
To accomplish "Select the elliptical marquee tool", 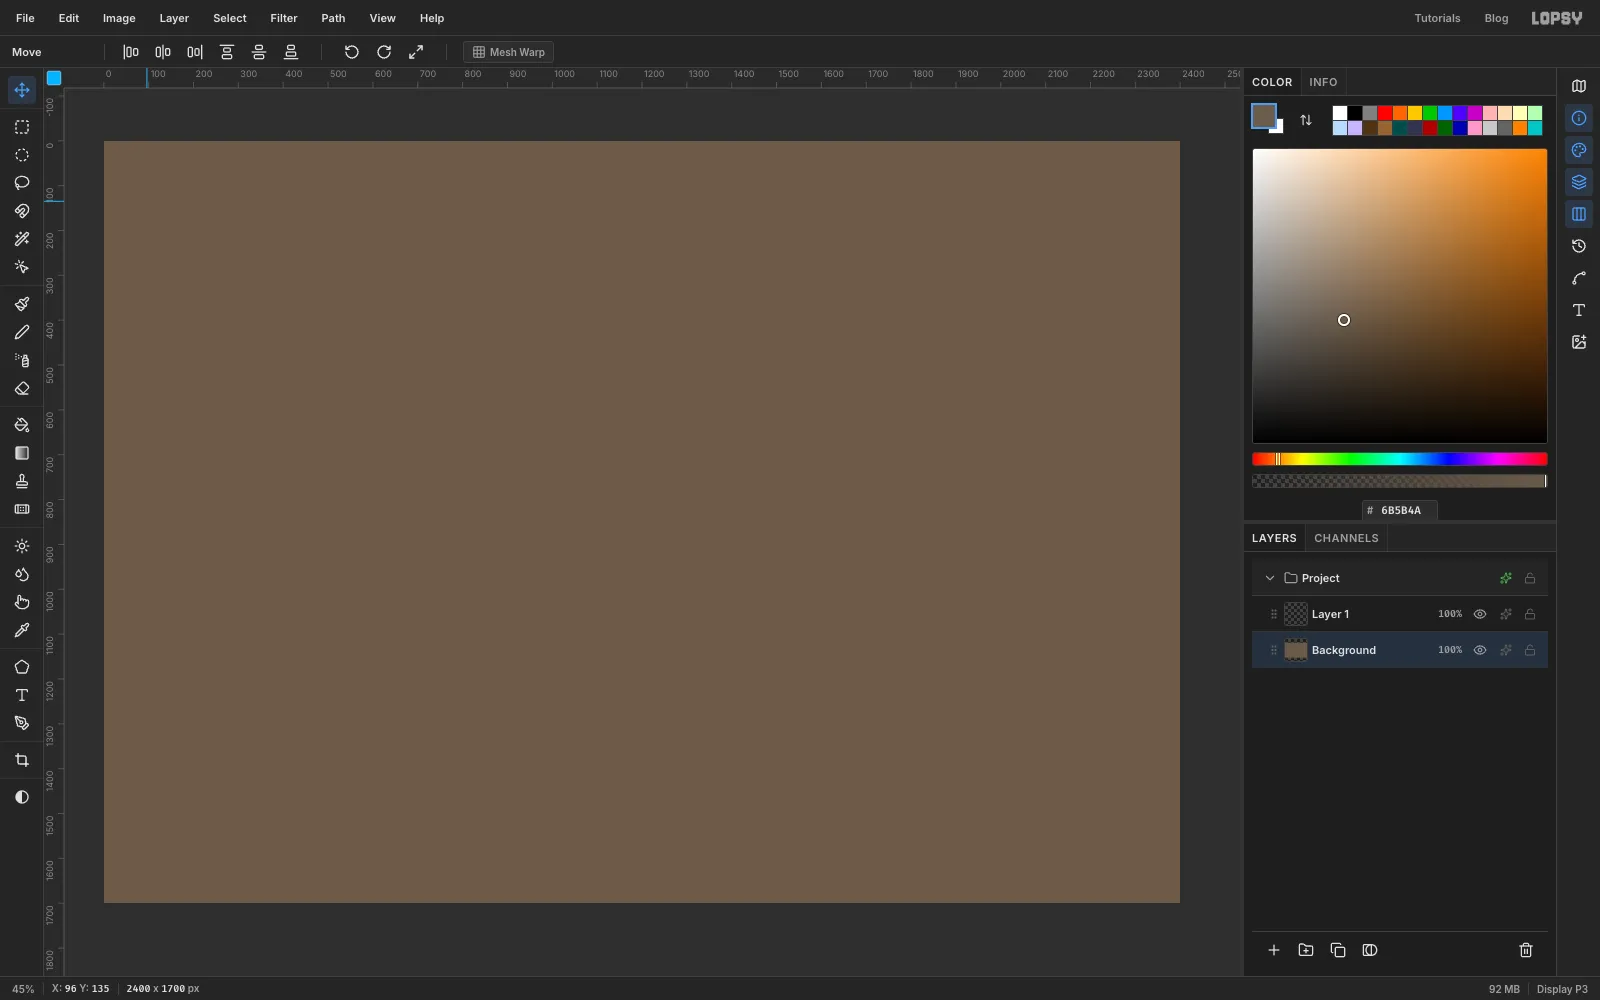I will click(x=22, y=155).
